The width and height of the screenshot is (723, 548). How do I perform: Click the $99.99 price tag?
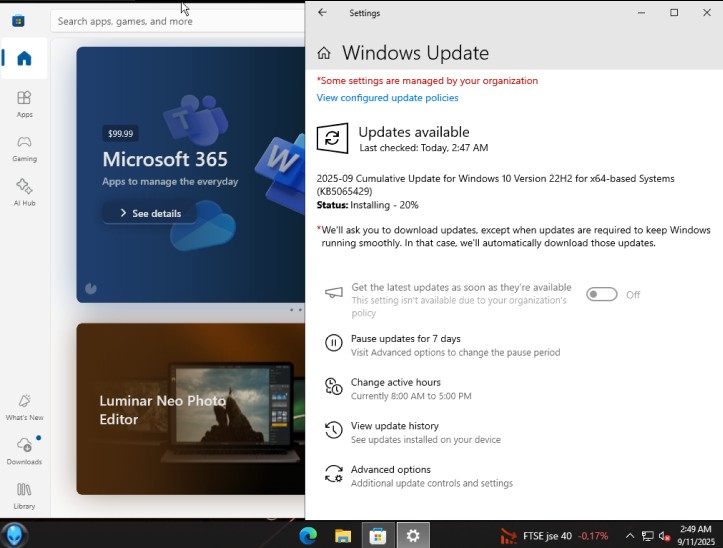coord(120,134)
